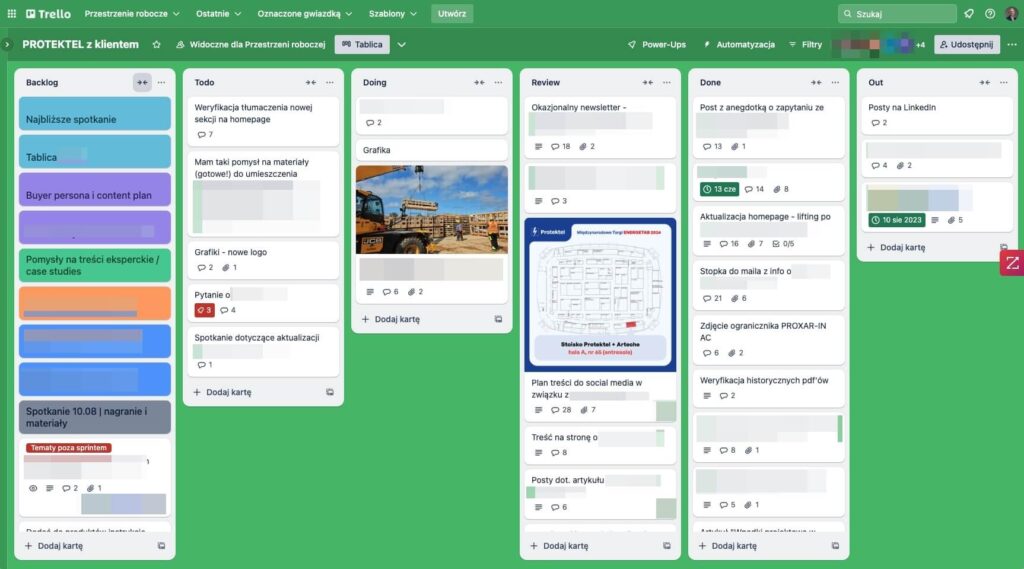Toggle the 10 sie 2023 due date badge
Screen dimensions: 1024x569
896,220
